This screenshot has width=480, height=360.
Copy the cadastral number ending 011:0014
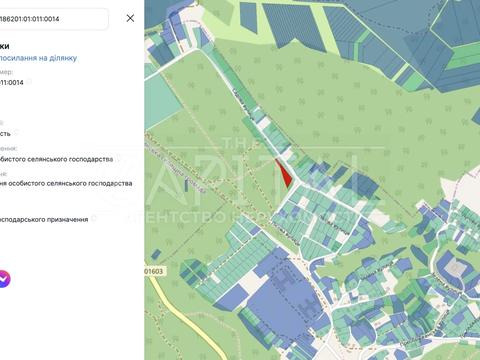pos(29,82)
